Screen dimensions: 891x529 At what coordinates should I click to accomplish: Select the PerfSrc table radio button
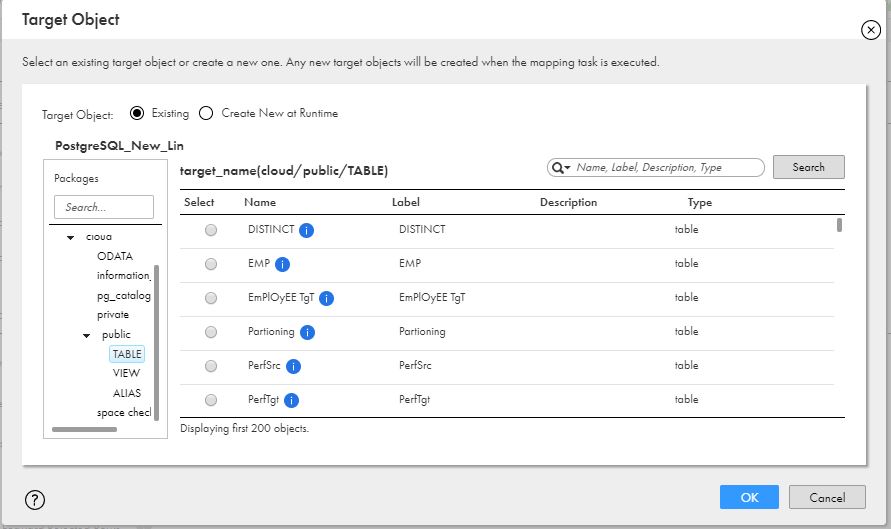point(211,366)
